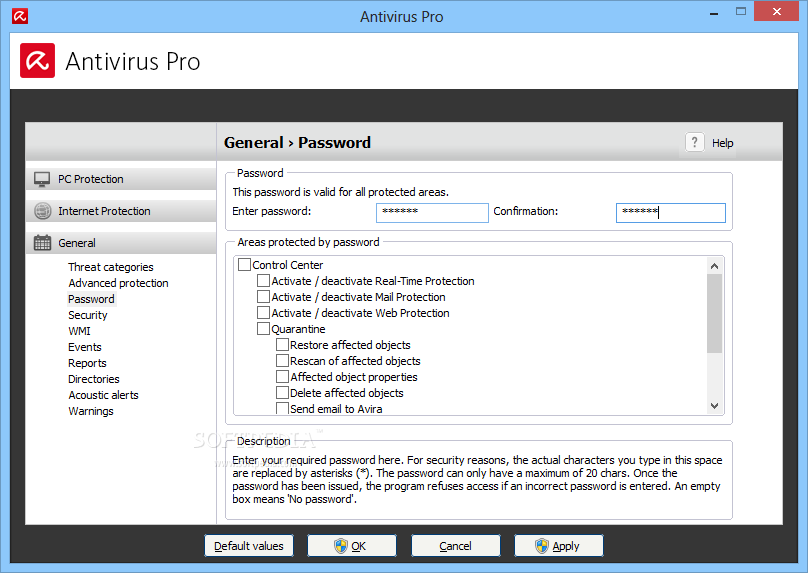Screen dimensions: 808x573
Task: Open WMI settings page
Action: tap(79, 331)
